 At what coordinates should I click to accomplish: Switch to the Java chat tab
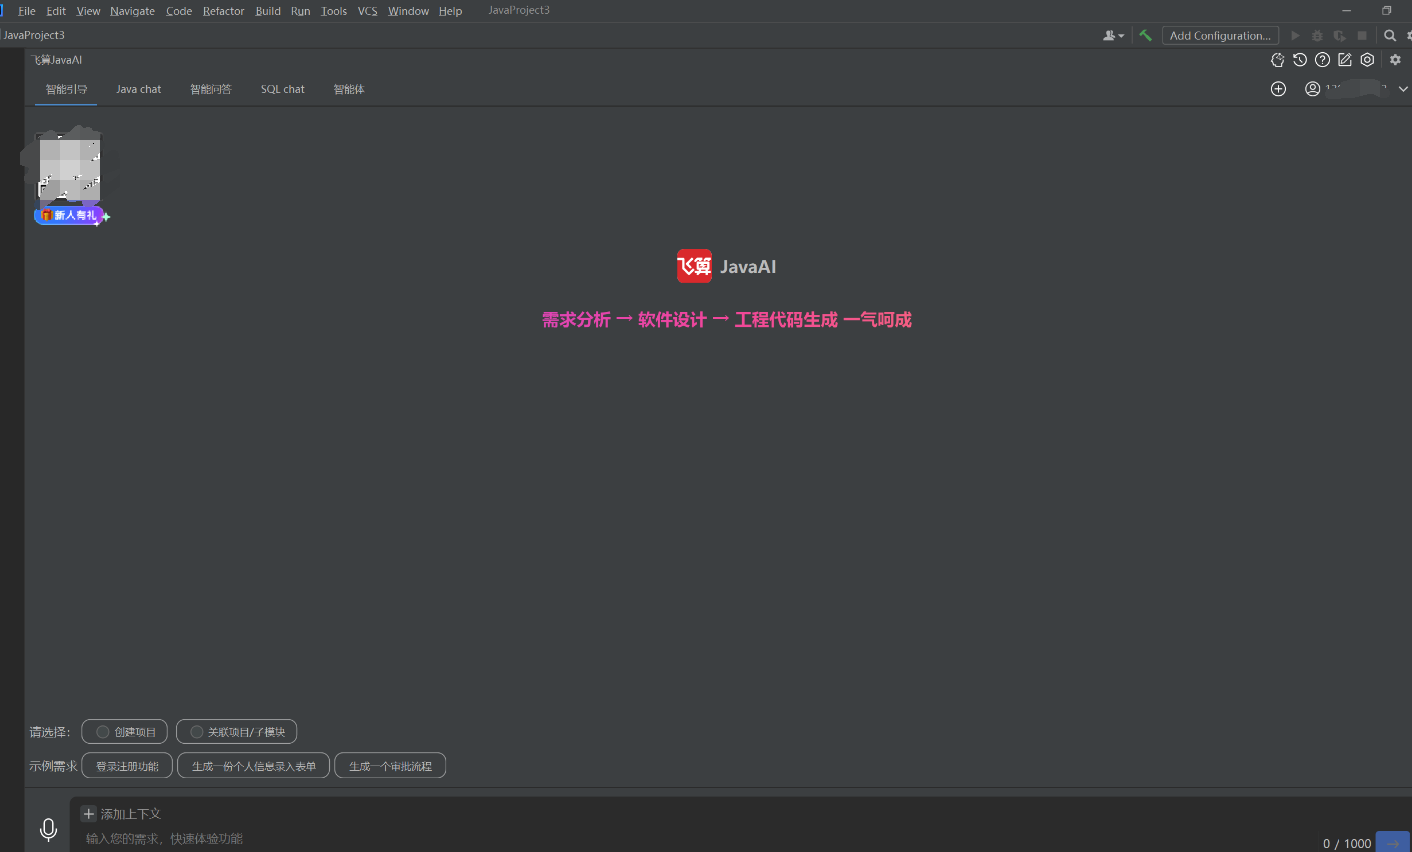138,89
